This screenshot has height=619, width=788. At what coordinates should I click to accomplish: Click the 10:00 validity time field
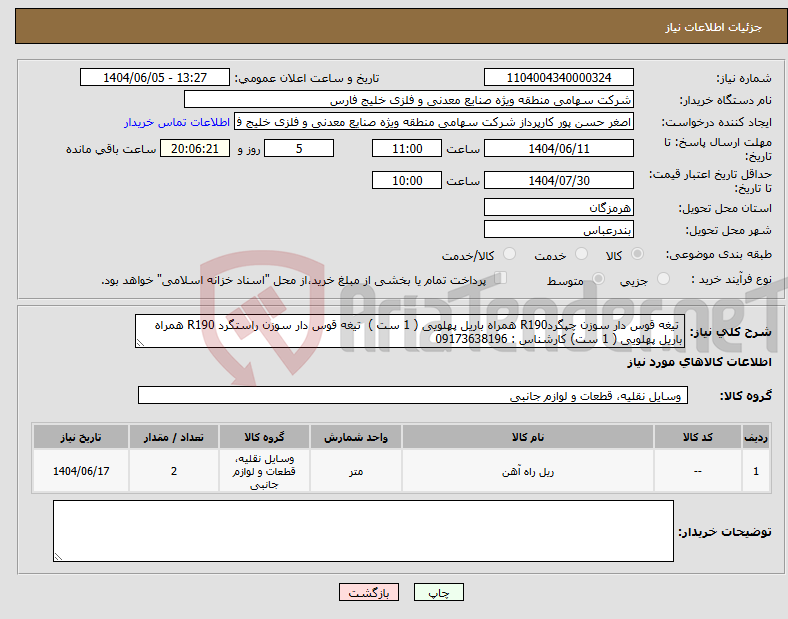point(407,180)
